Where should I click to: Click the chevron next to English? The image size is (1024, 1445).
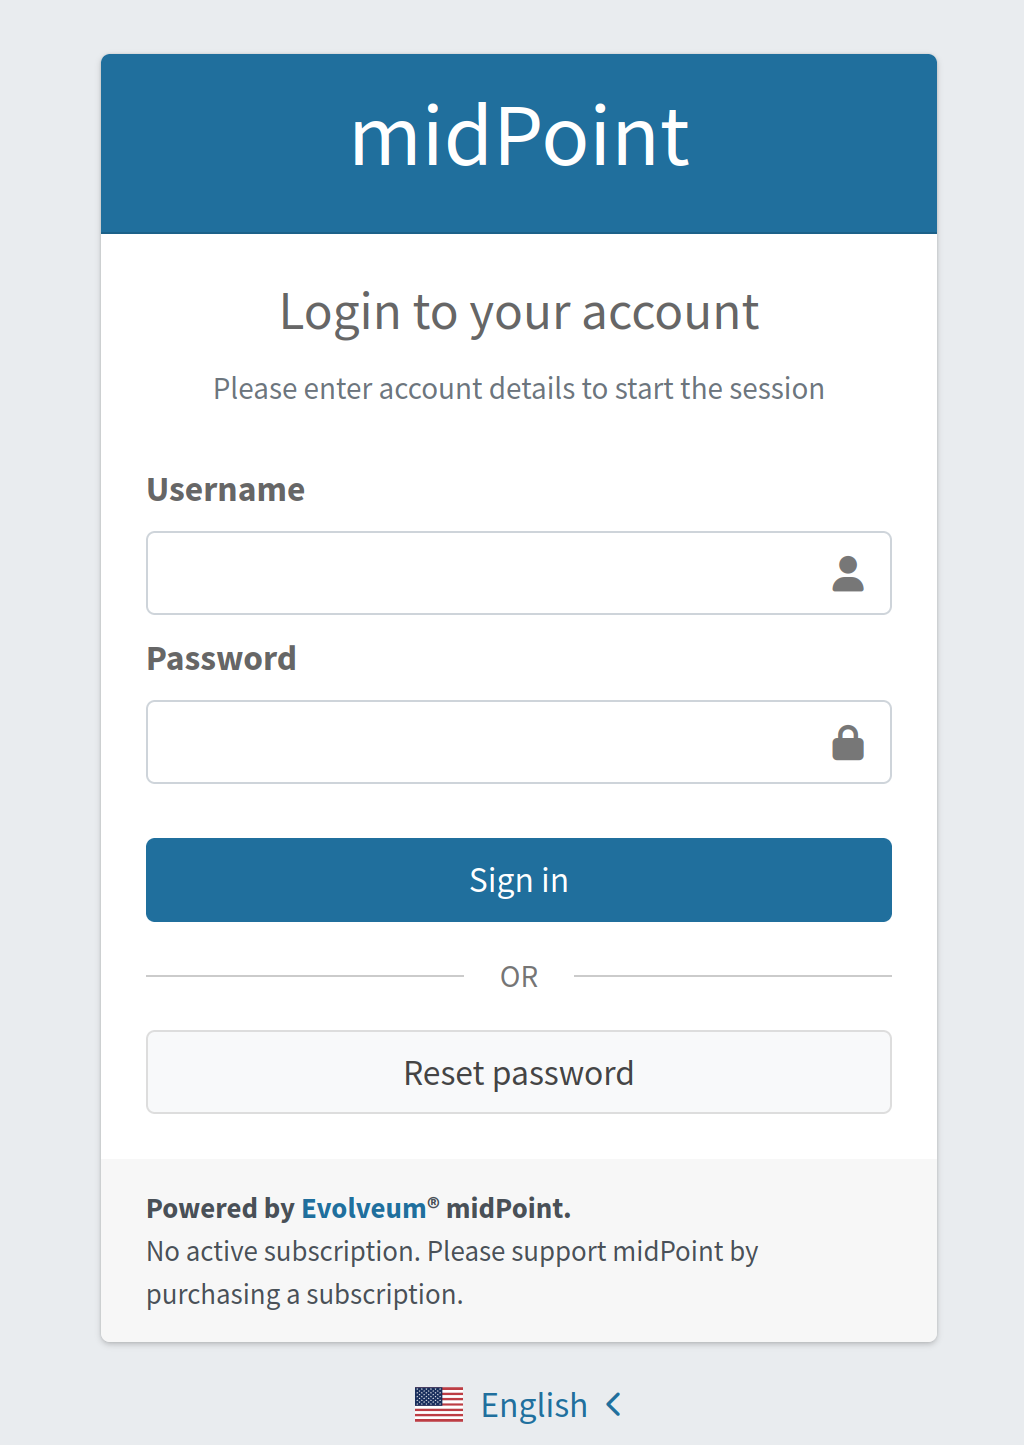[612, 1404]
